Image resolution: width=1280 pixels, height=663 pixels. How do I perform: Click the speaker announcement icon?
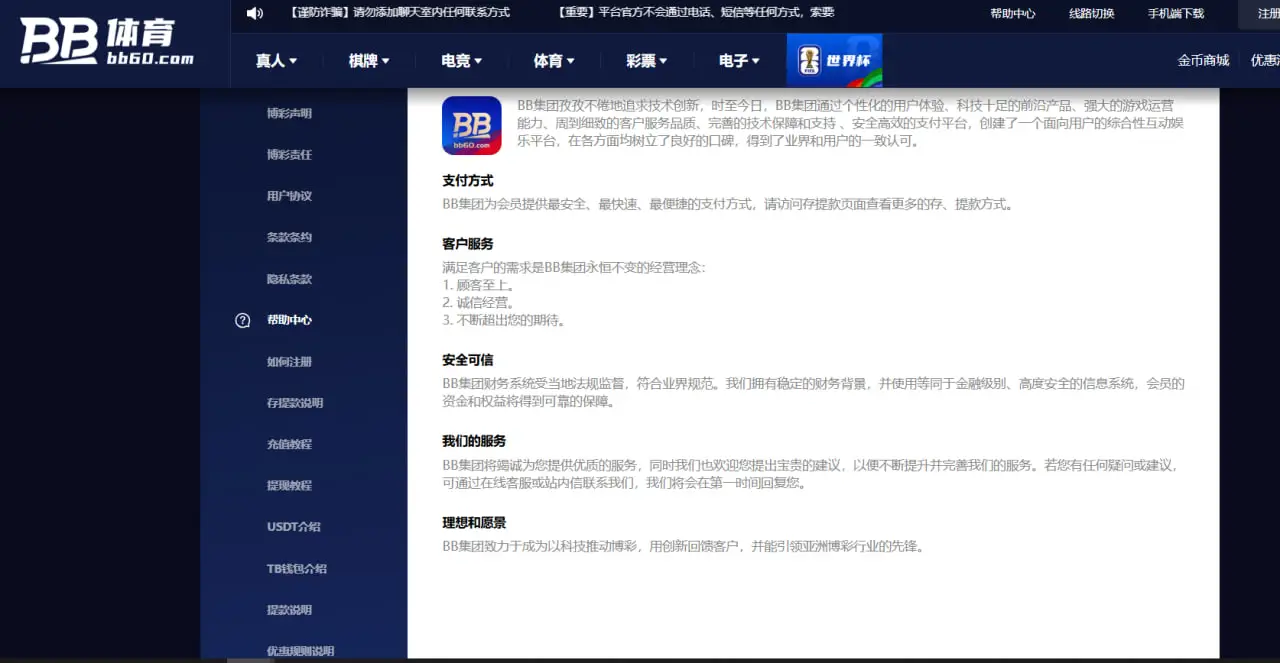pos(255,13)
